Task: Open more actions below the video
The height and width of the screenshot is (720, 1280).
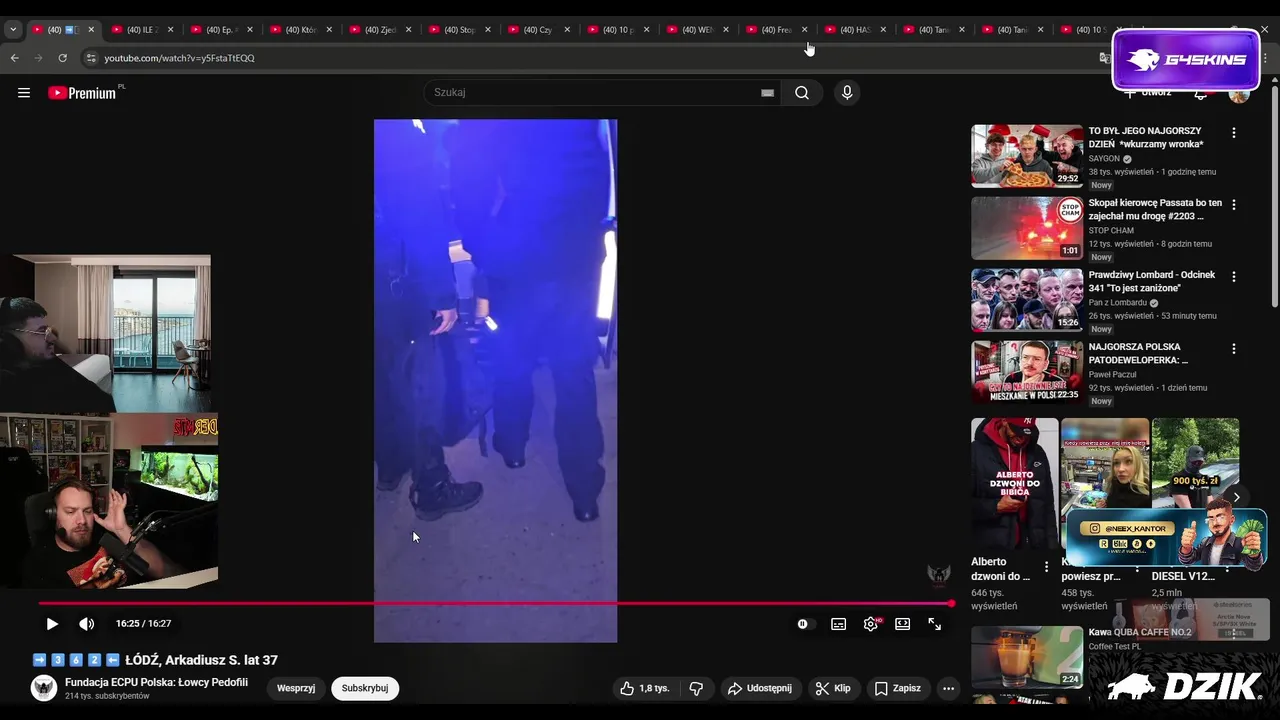Action: point(948,688)
